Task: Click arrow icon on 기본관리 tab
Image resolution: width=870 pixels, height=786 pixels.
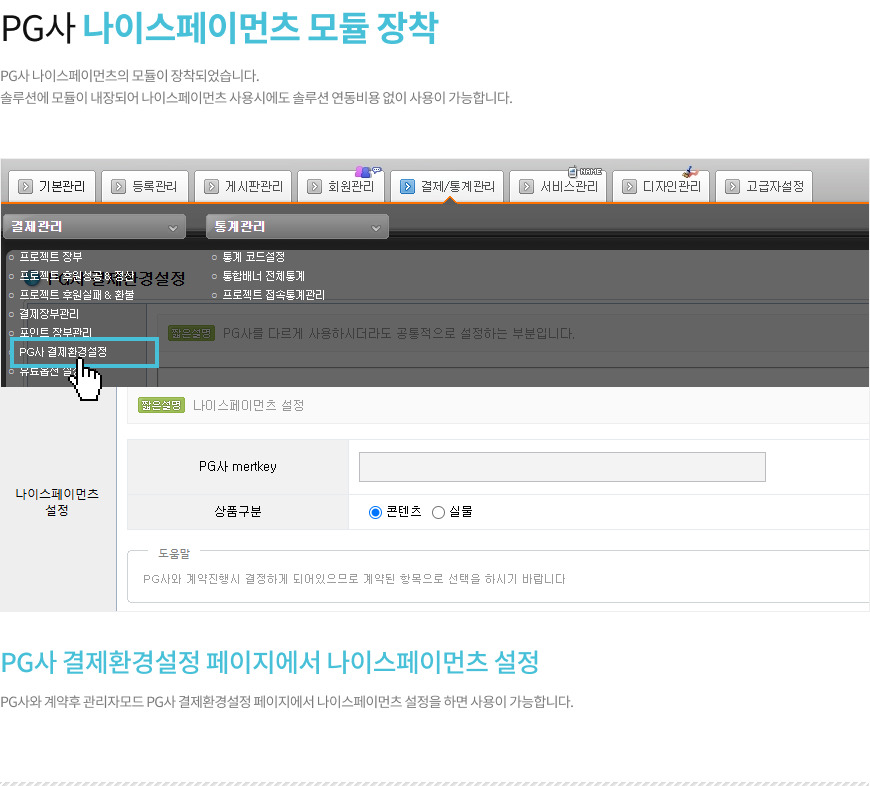Action: [x=25, y=186]
